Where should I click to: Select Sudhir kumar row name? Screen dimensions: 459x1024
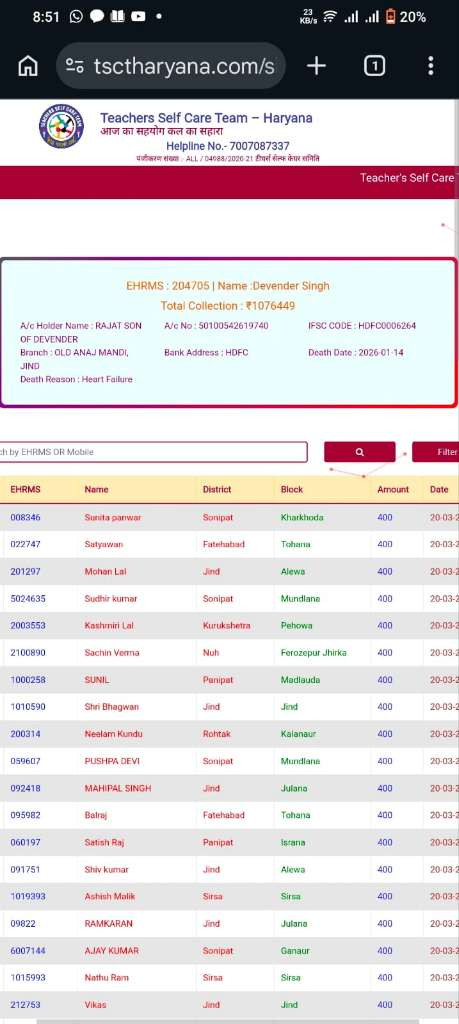[x=111, y=598]
